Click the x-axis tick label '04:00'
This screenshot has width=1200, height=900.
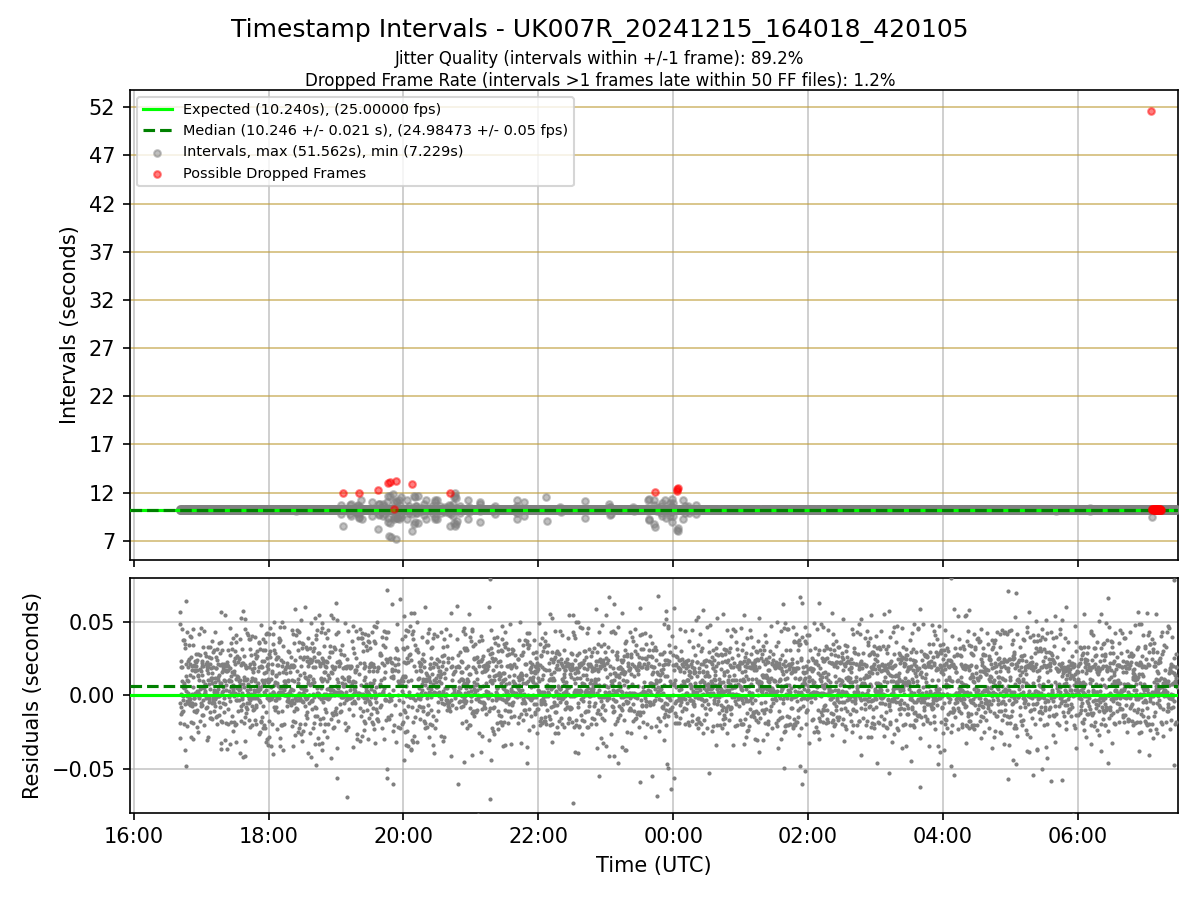coord(943,835)
